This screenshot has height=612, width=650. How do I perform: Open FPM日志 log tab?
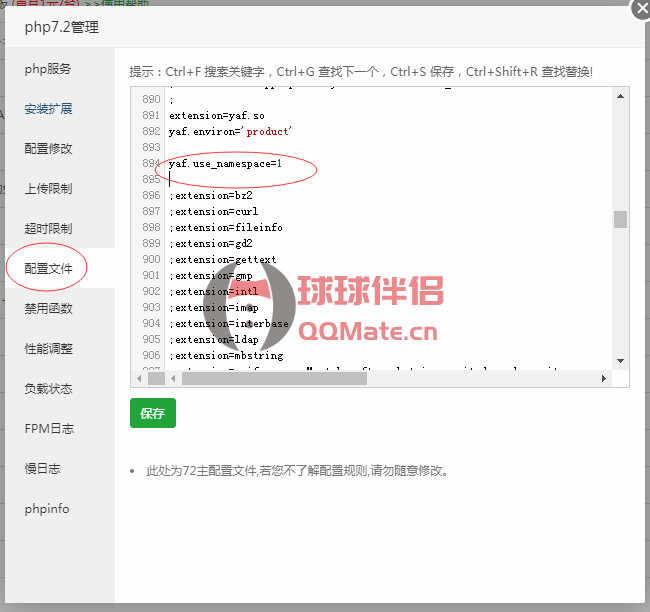[48, 429]
